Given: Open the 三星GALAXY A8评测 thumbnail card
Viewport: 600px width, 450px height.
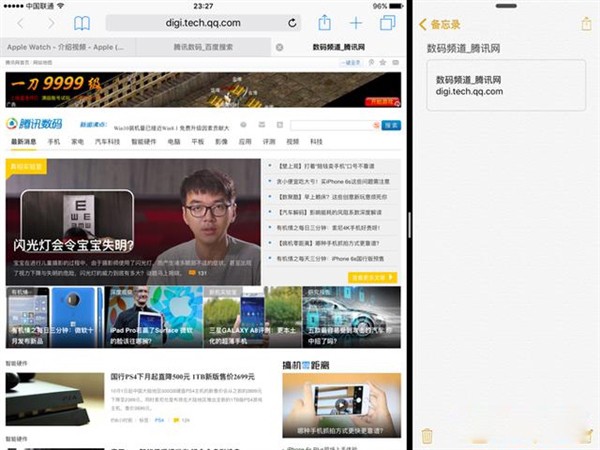Looking at the screenshot, I should 253,317.
